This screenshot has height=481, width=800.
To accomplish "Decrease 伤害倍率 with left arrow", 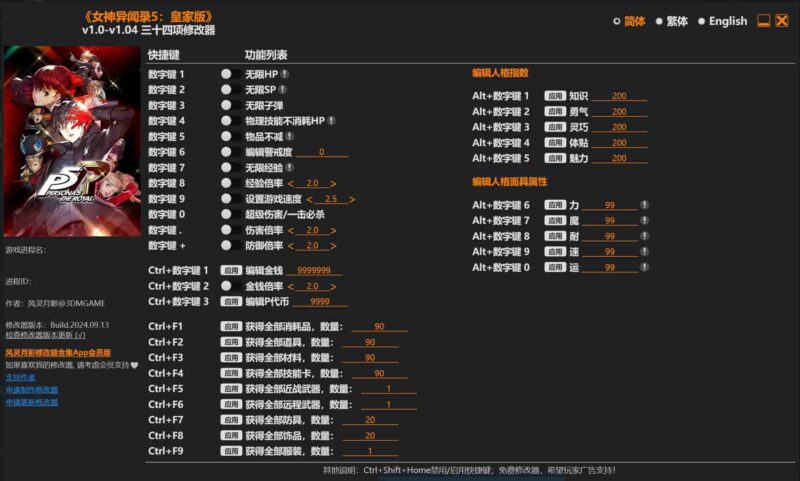I will coord(291,231).
